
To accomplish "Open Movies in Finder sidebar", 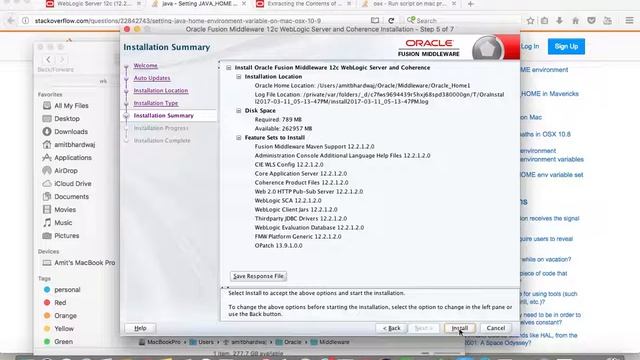I will 59,210.
